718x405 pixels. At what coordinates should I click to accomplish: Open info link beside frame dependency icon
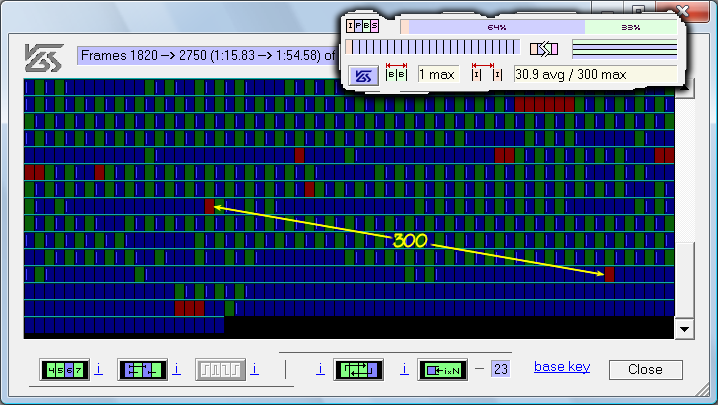tap(177, 369)
